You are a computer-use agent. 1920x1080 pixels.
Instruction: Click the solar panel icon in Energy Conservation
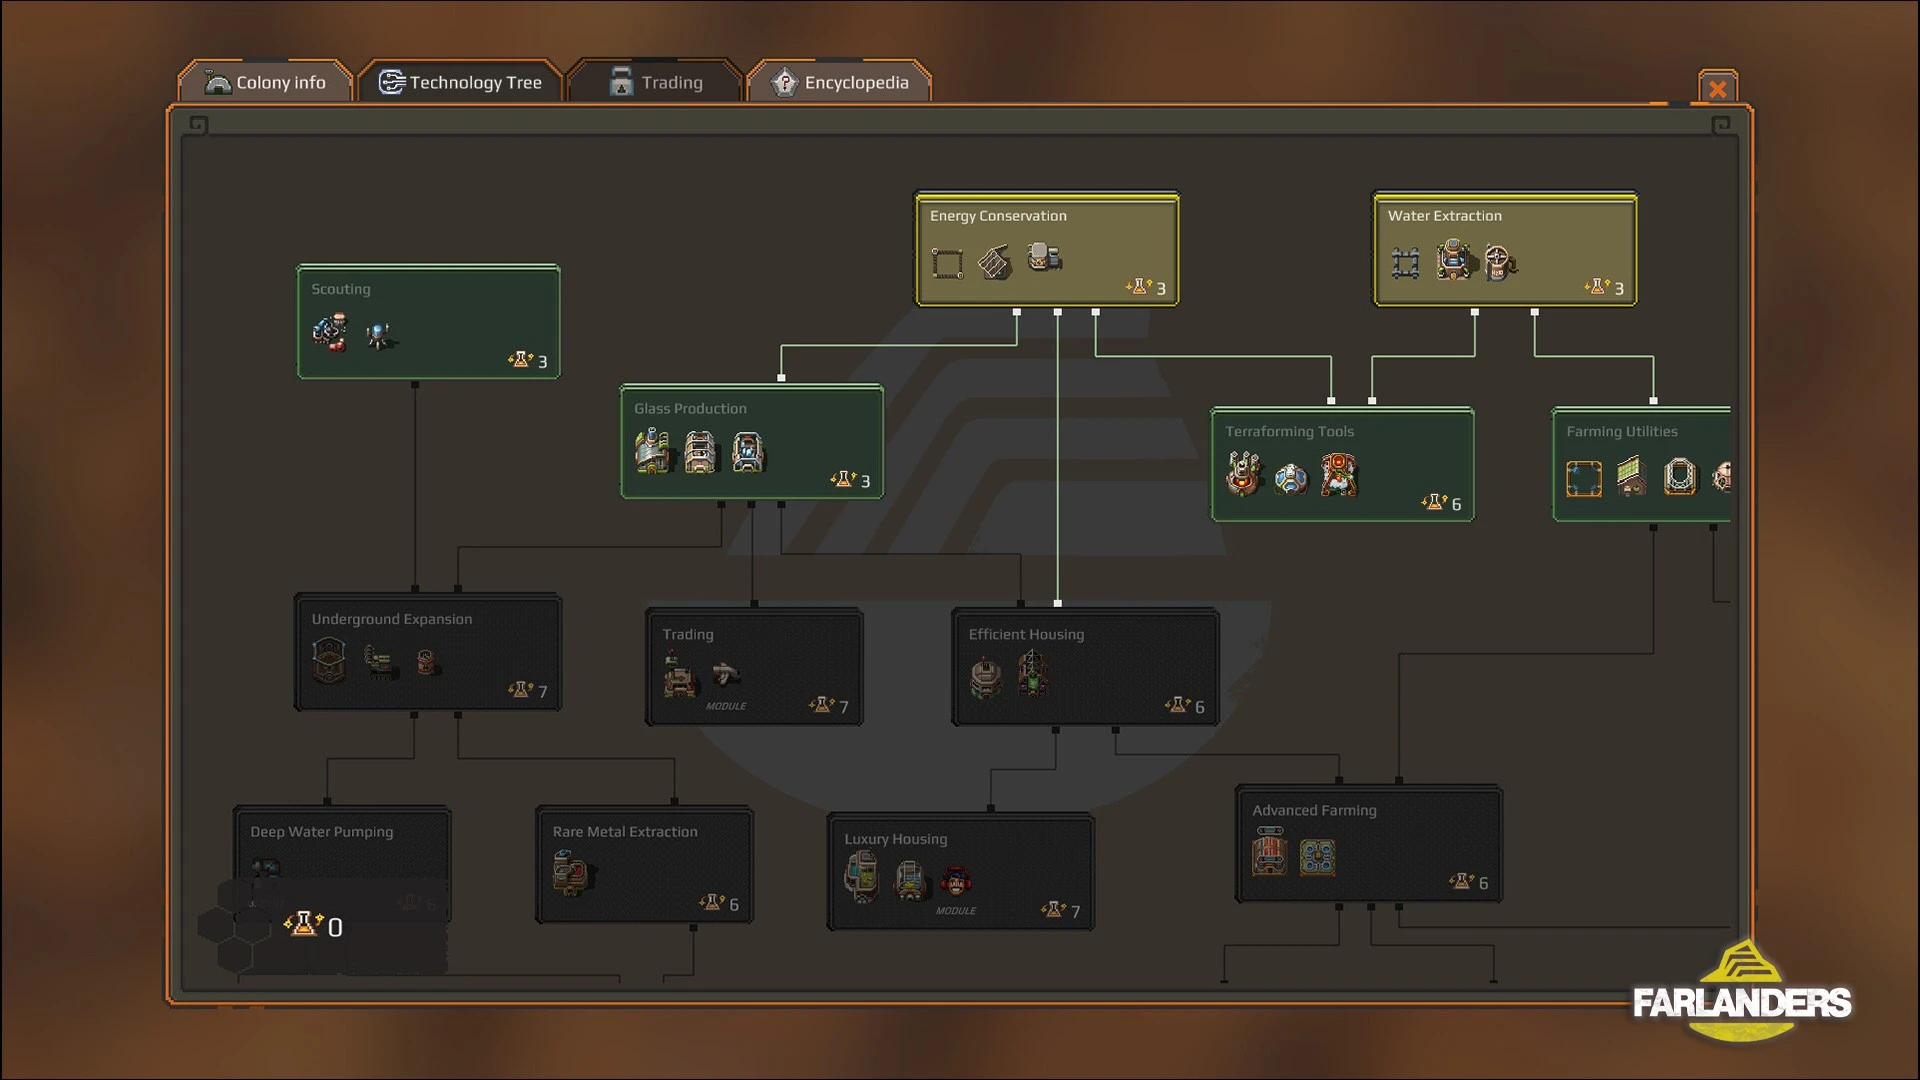(x=995, y=262)
